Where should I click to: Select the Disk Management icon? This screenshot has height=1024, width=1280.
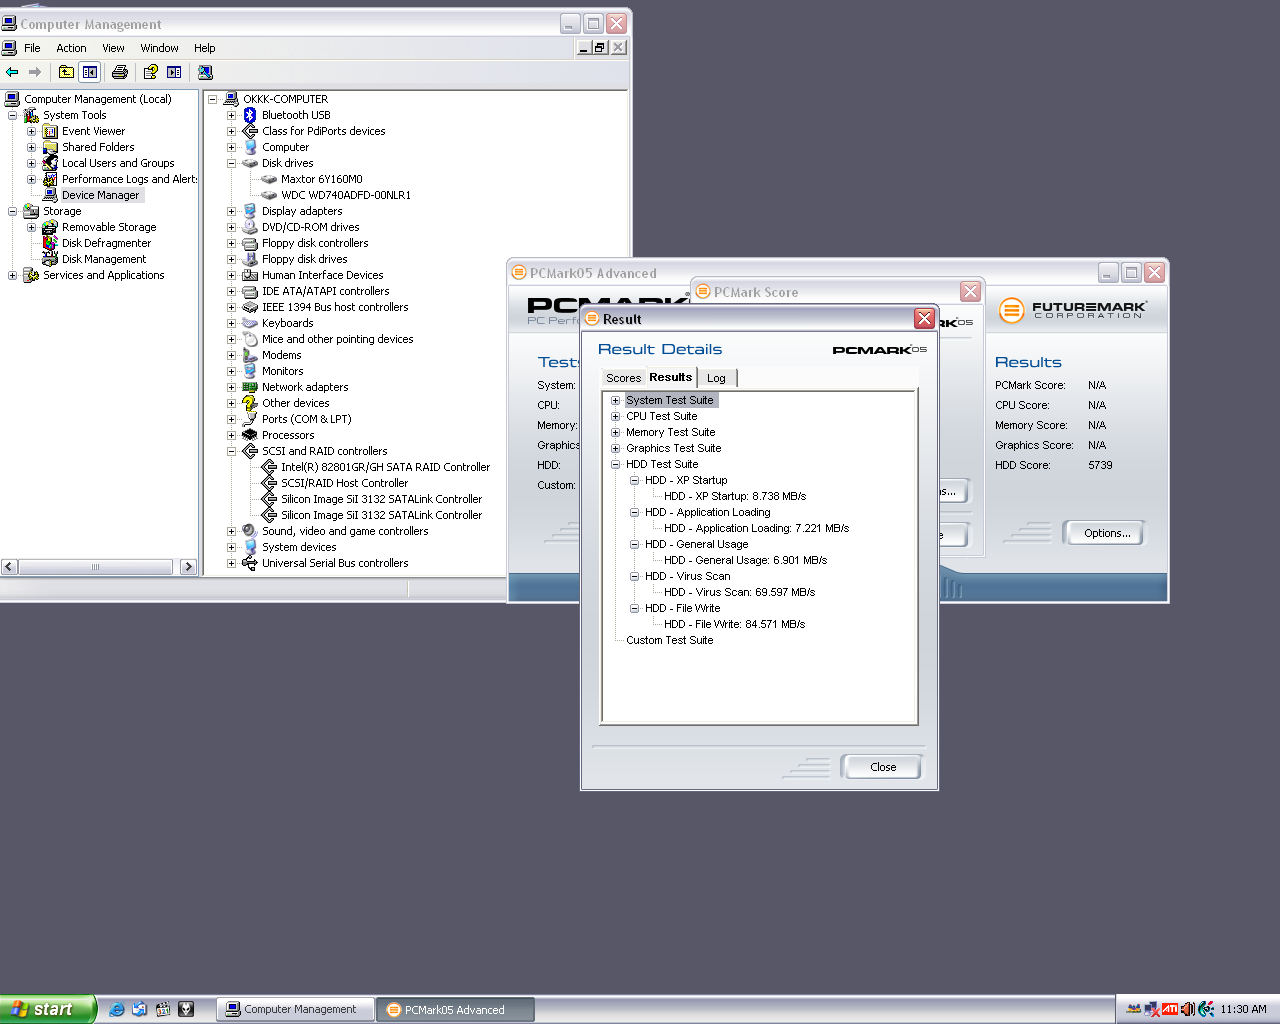pos(50,259)
